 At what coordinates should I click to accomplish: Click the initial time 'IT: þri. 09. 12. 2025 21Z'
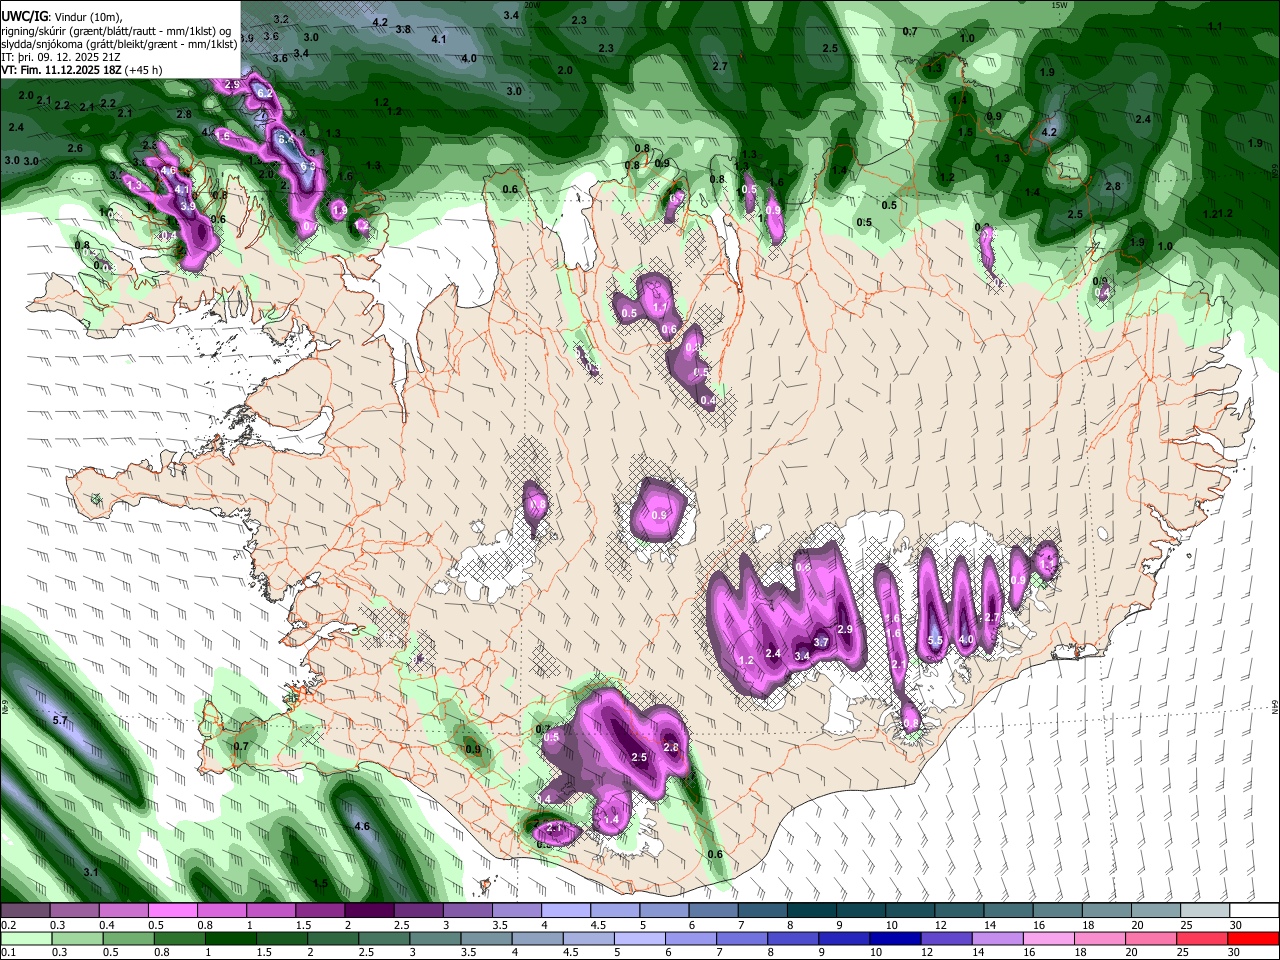[x=60, y=57]
